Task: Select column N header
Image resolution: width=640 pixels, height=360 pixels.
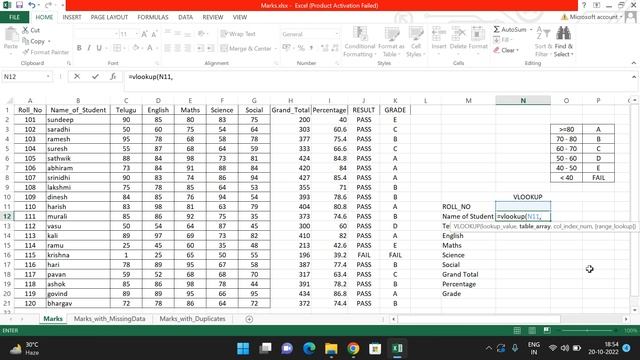Action: click(523, 100)
